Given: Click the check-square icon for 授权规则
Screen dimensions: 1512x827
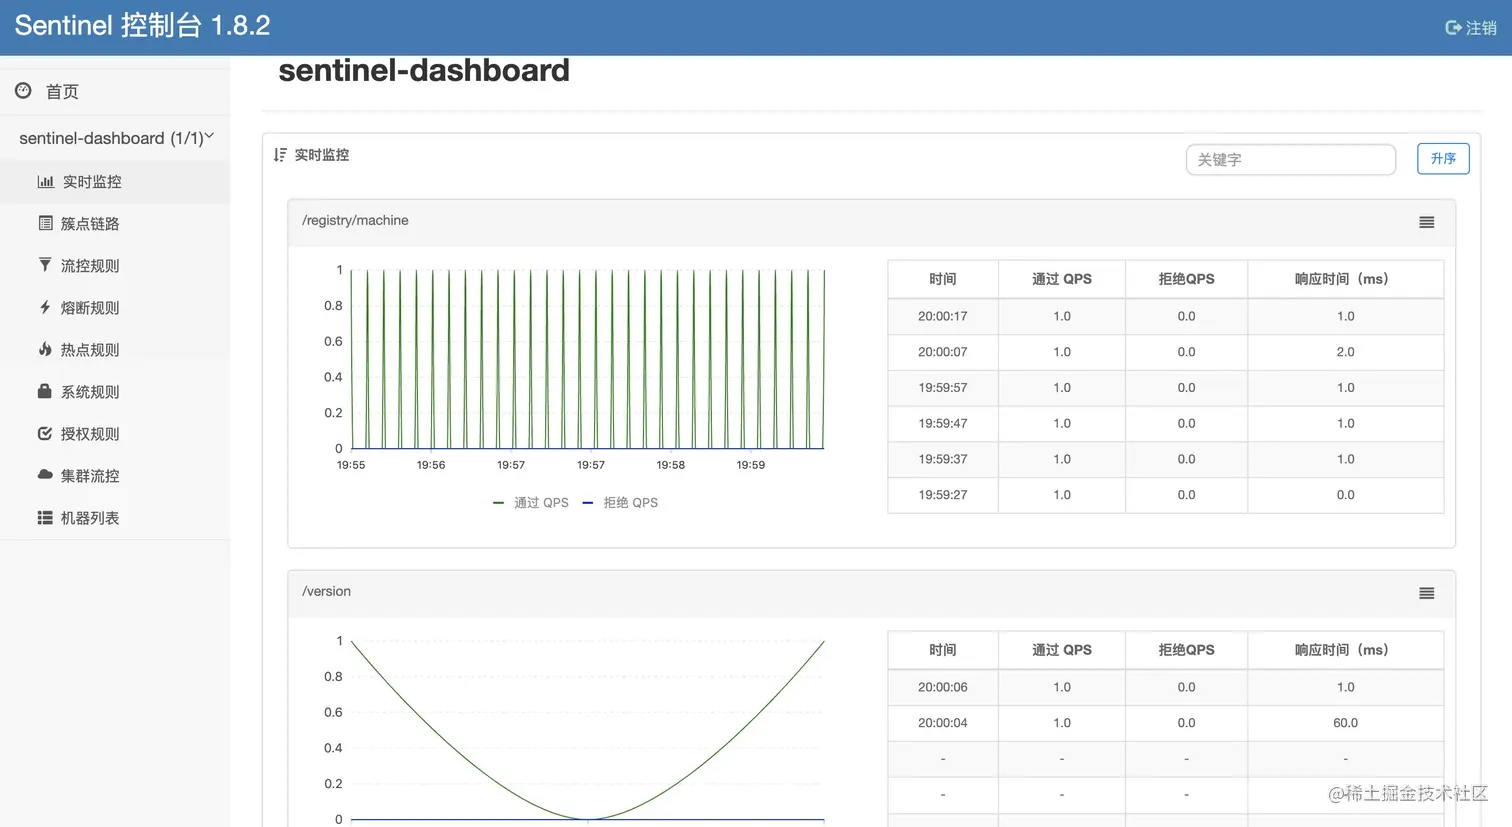Looking at the screenshot, I should click(45, 433).
